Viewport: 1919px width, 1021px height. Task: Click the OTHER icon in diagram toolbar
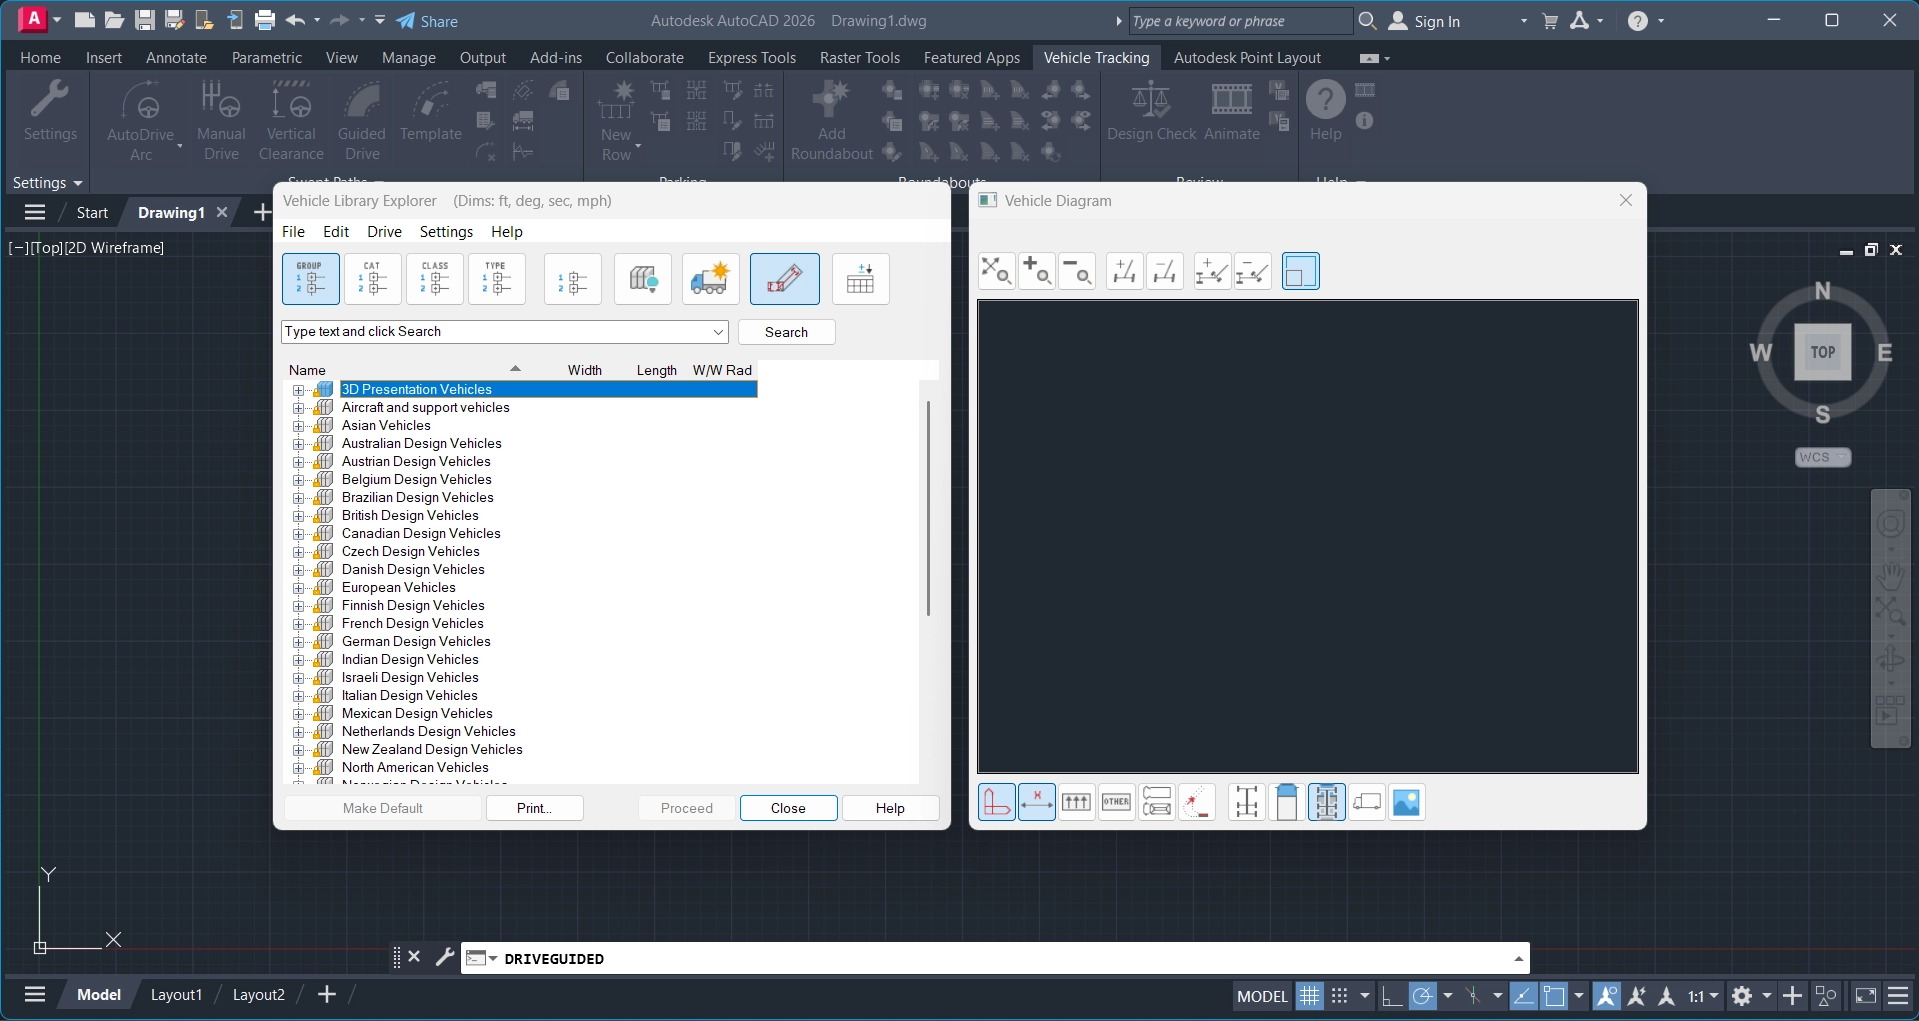pos(1116,802)
